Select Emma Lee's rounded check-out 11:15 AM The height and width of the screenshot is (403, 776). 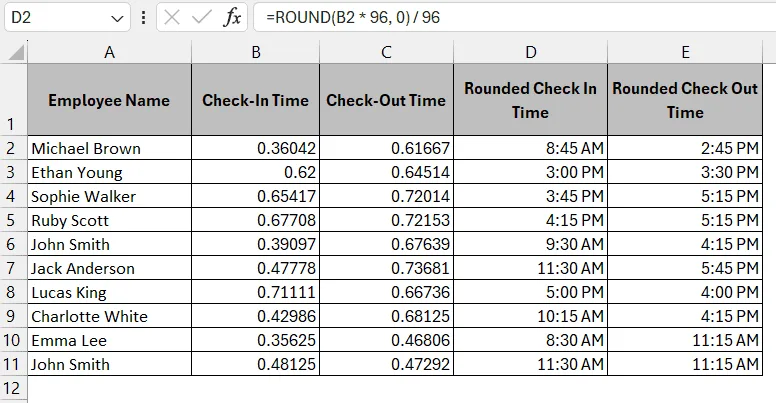click(685, 340)
